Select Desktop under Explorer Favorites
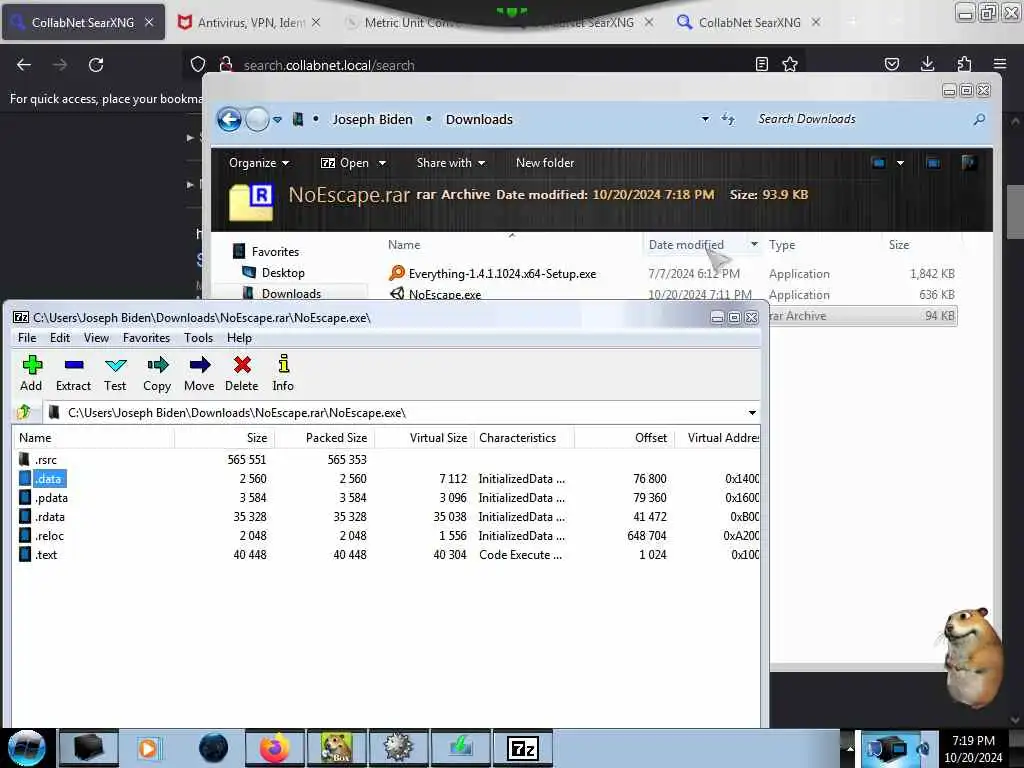 [283, 272]
